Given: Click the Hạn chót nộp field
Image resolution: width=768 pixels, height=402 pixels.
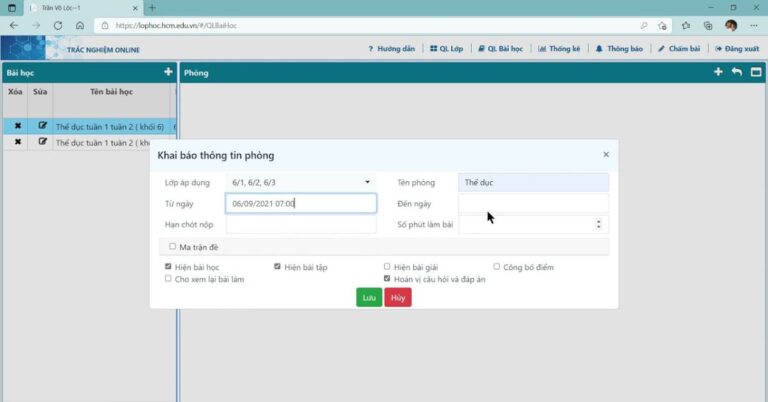Looking at the screenshot, I should (x=301, y=224).
